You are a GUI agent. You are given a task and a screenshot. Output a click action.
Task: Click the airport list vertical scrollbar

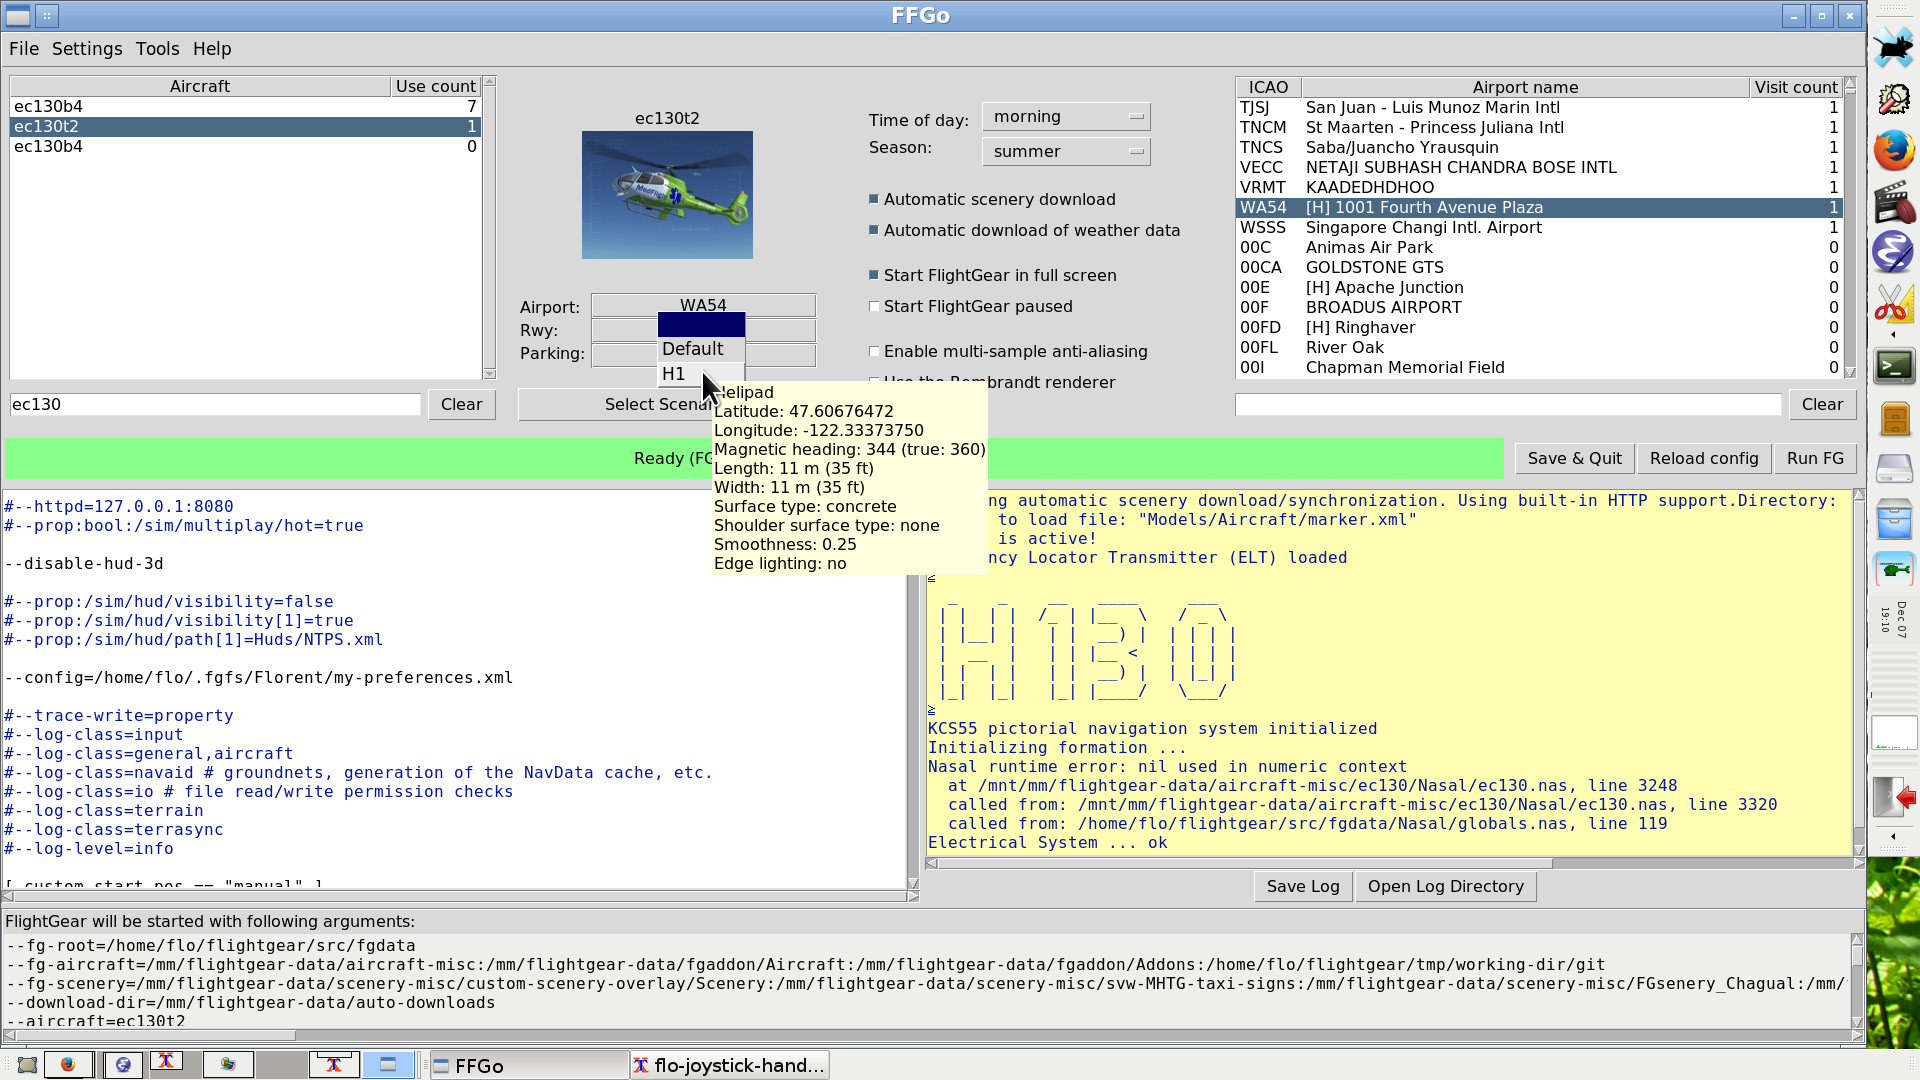[x=1850, y=228]
